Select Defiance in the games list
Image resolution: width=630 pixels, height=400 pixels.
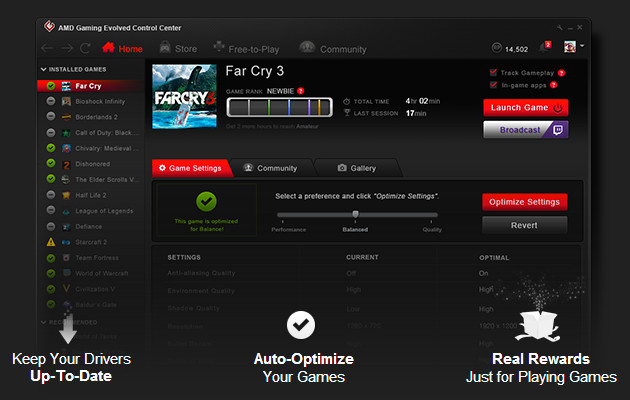(x=91, y=227)
